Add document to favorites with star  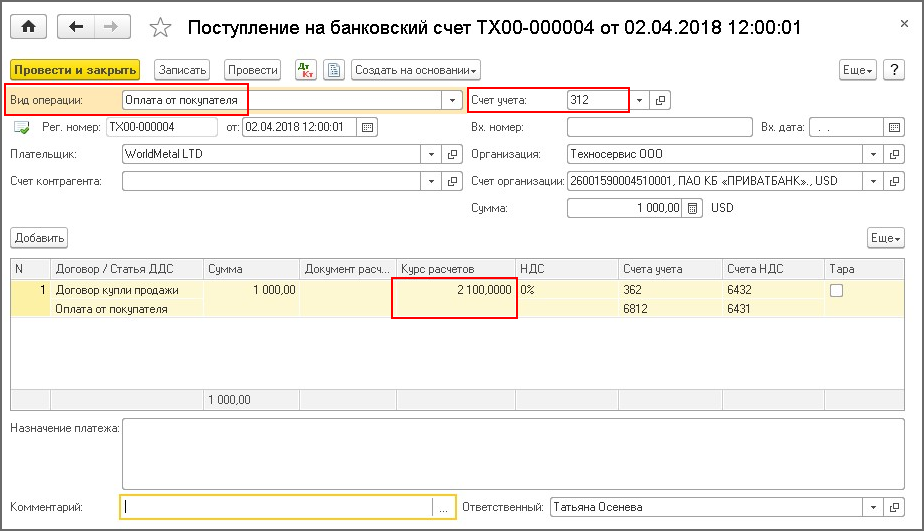160,27
